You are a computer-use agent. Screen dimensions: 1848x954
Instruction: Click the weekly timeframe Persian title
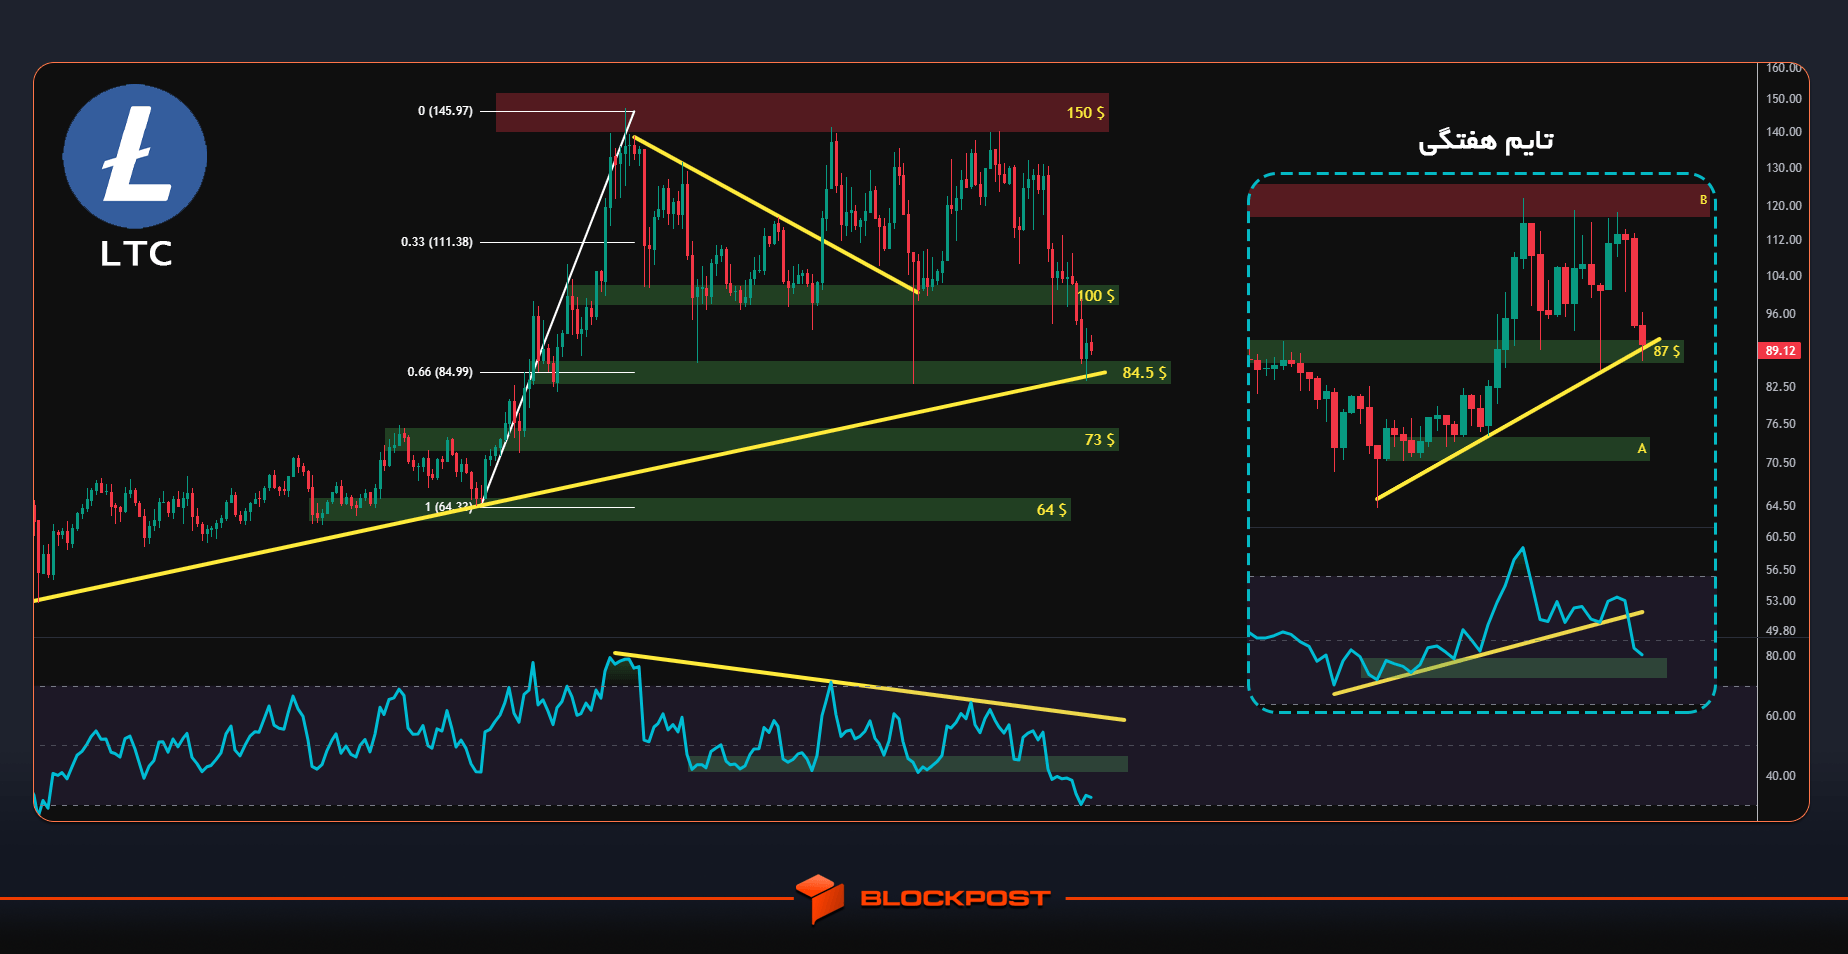1486,142
